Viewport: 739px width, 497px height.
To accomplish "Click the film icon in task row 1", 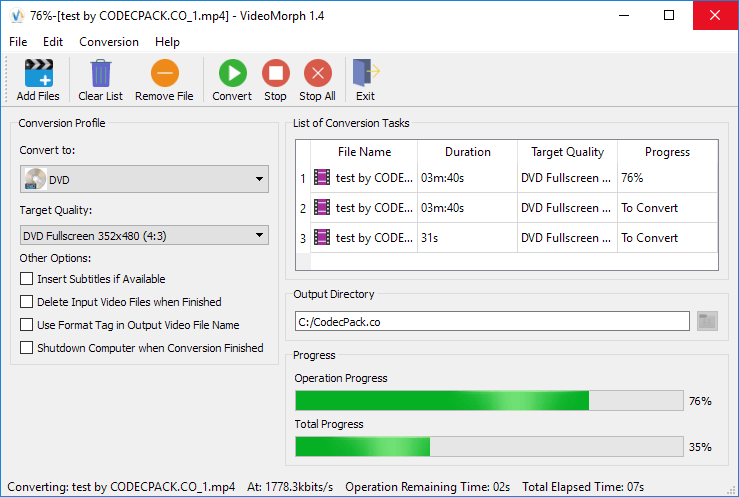I will [x=322, y=178].
